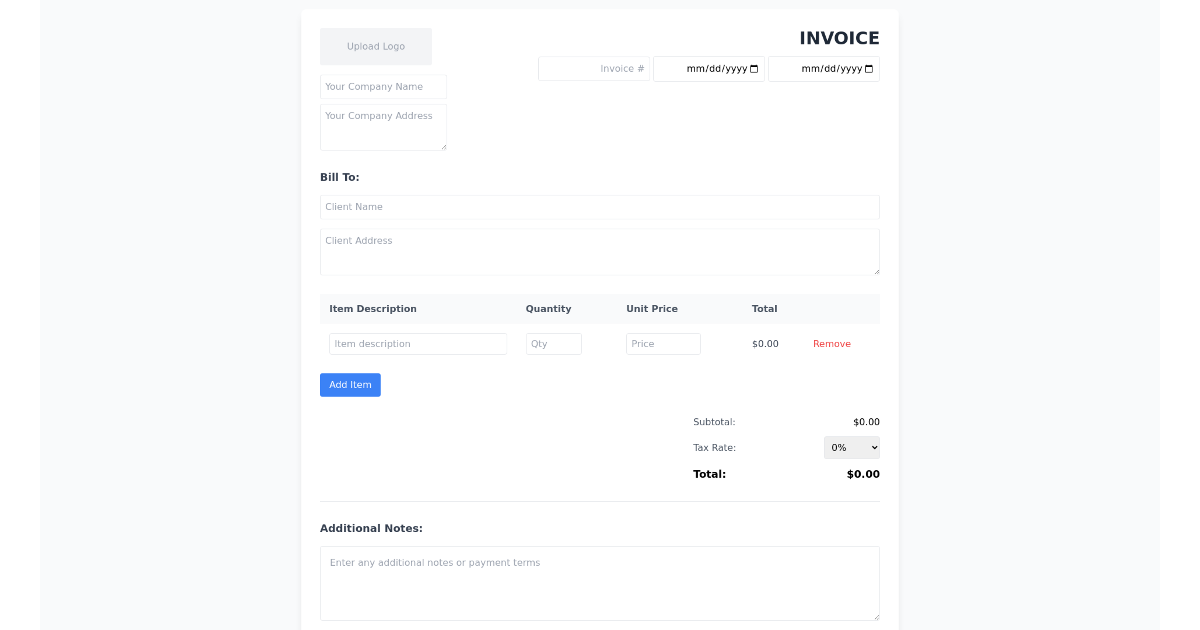Screen dimensions: 1200x630
Task: Click the Client Address resize handle
Action: click(x=875, y=270)
